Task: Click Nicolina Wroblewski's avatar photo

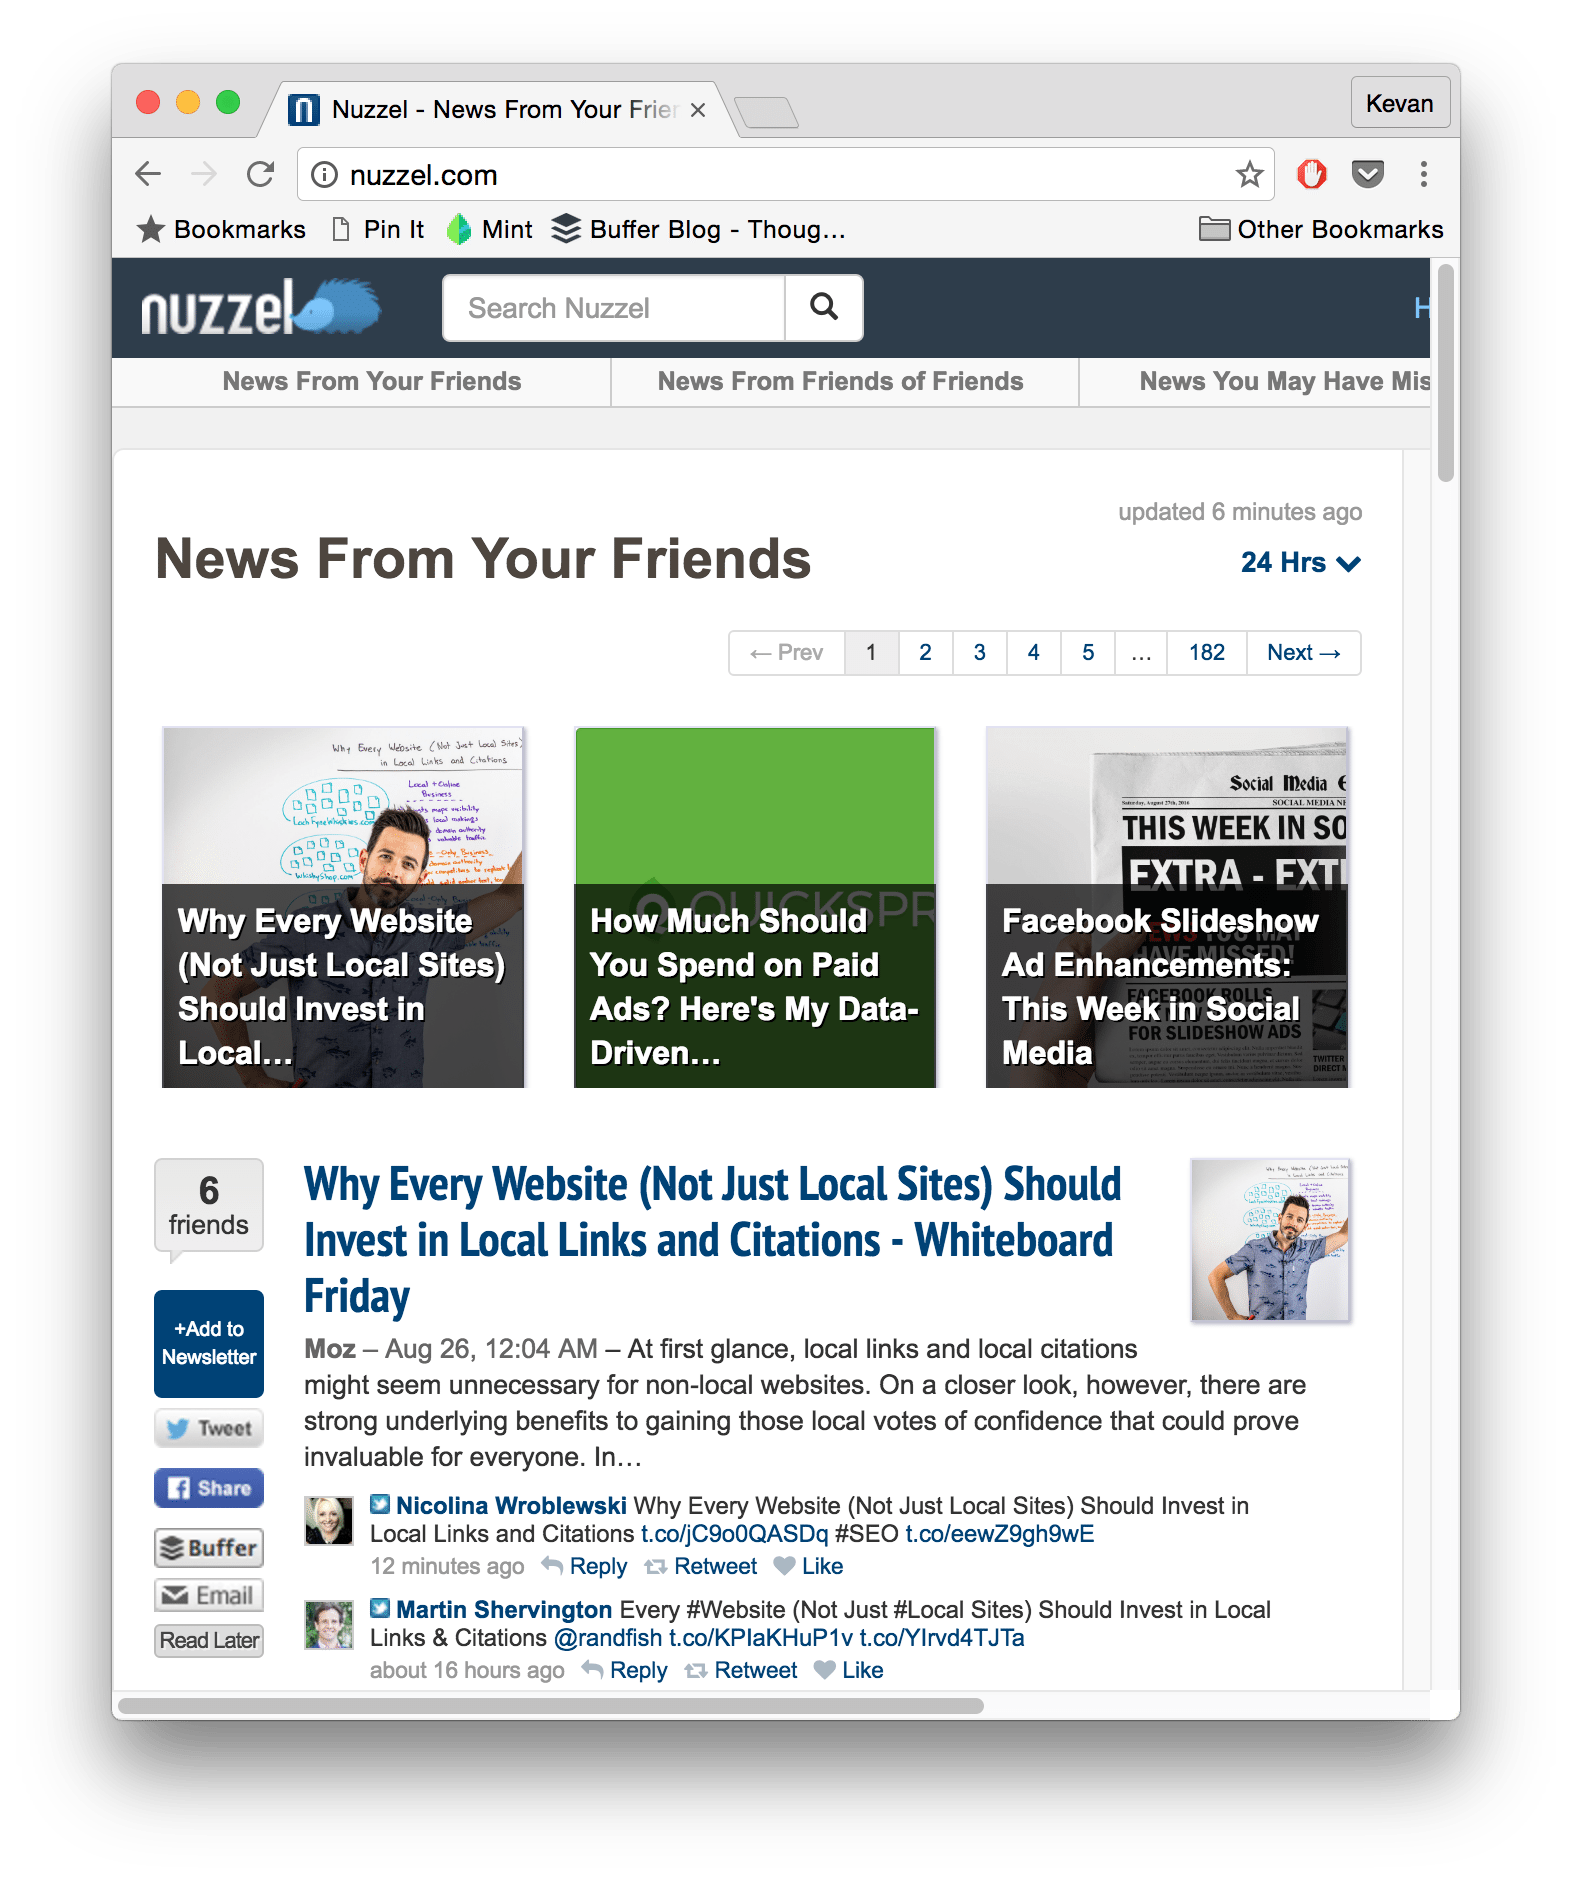Action: 329,1520
